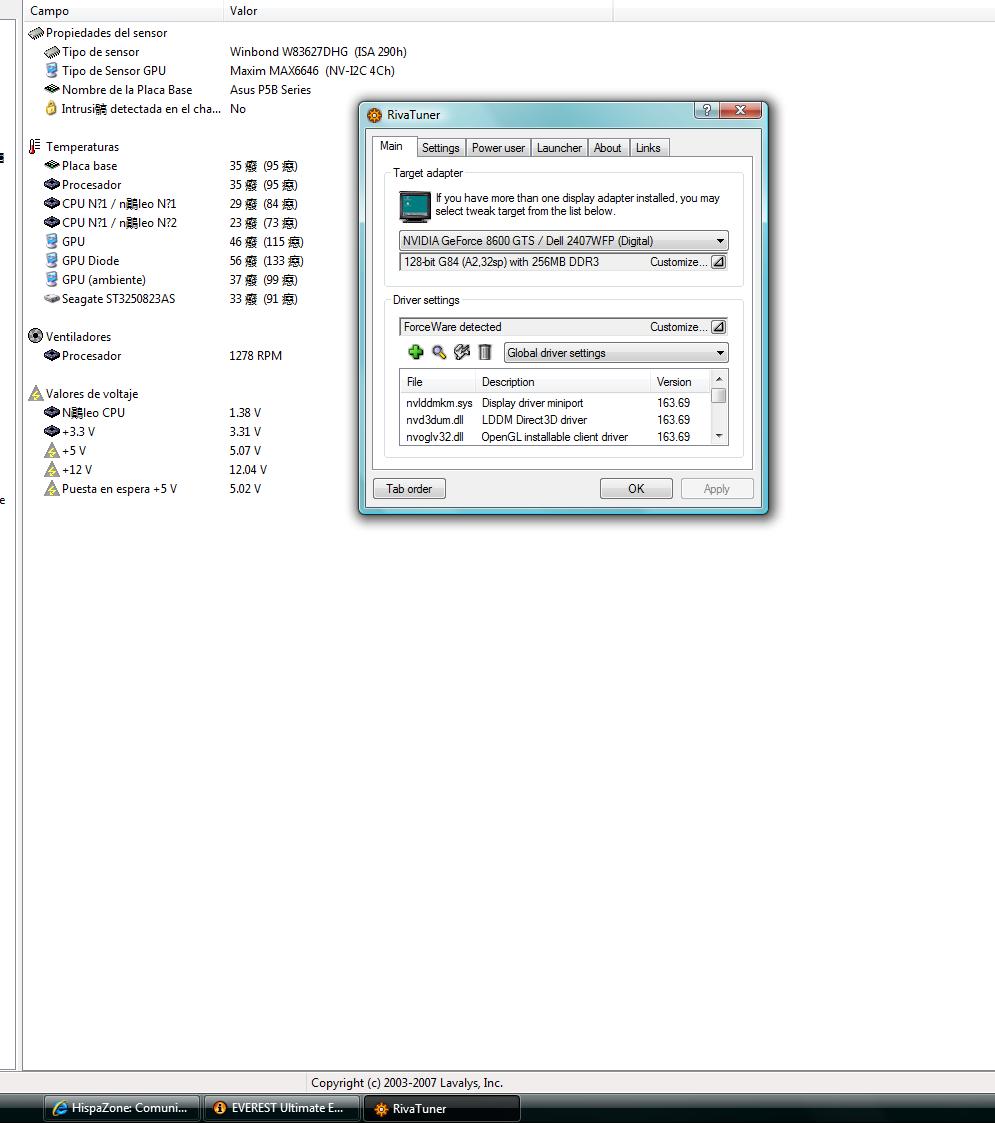The height and width of the screenshot is (1123, 995).
Task: Open the Power user tab
Action: click(x=498, y=148)
